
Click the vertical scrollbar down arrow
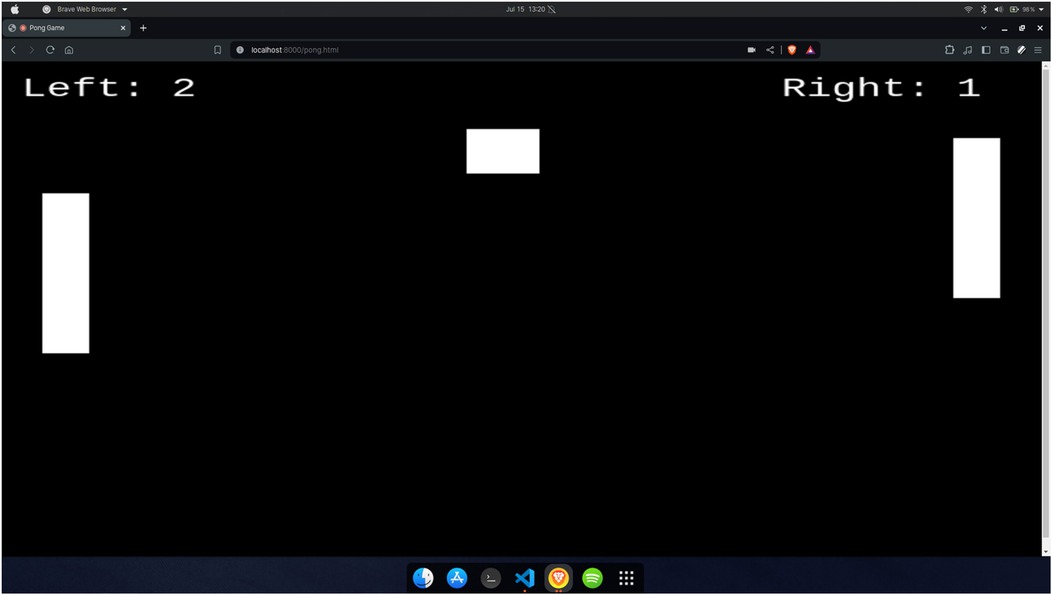click(1046, 551)
